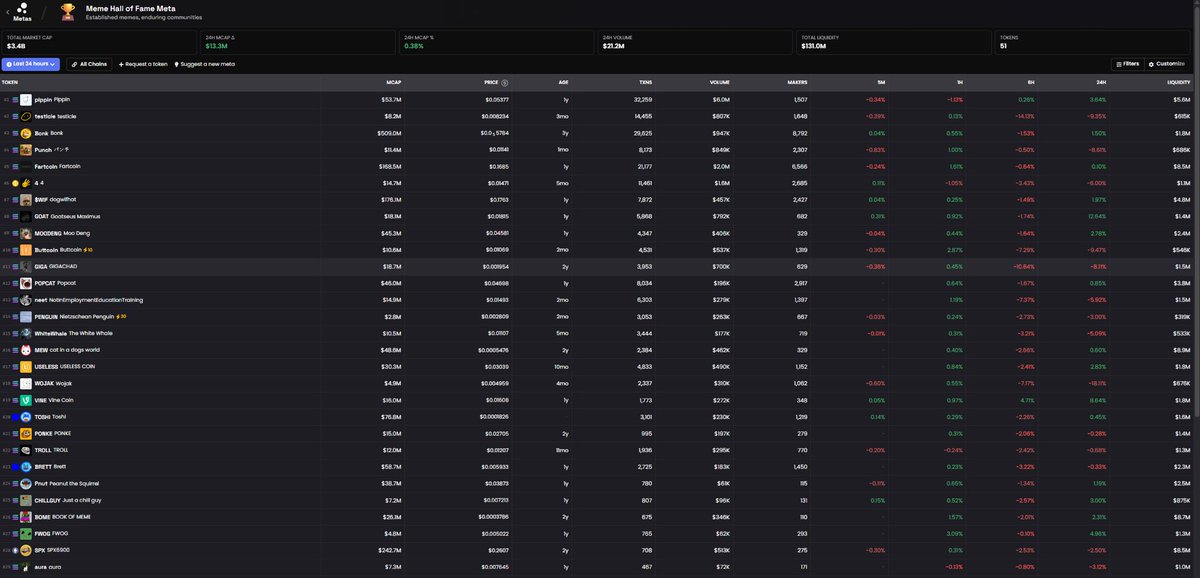Open the Last 24 hours dropdown
Viewport: 1200px width, 578px height.
point(32,64)
